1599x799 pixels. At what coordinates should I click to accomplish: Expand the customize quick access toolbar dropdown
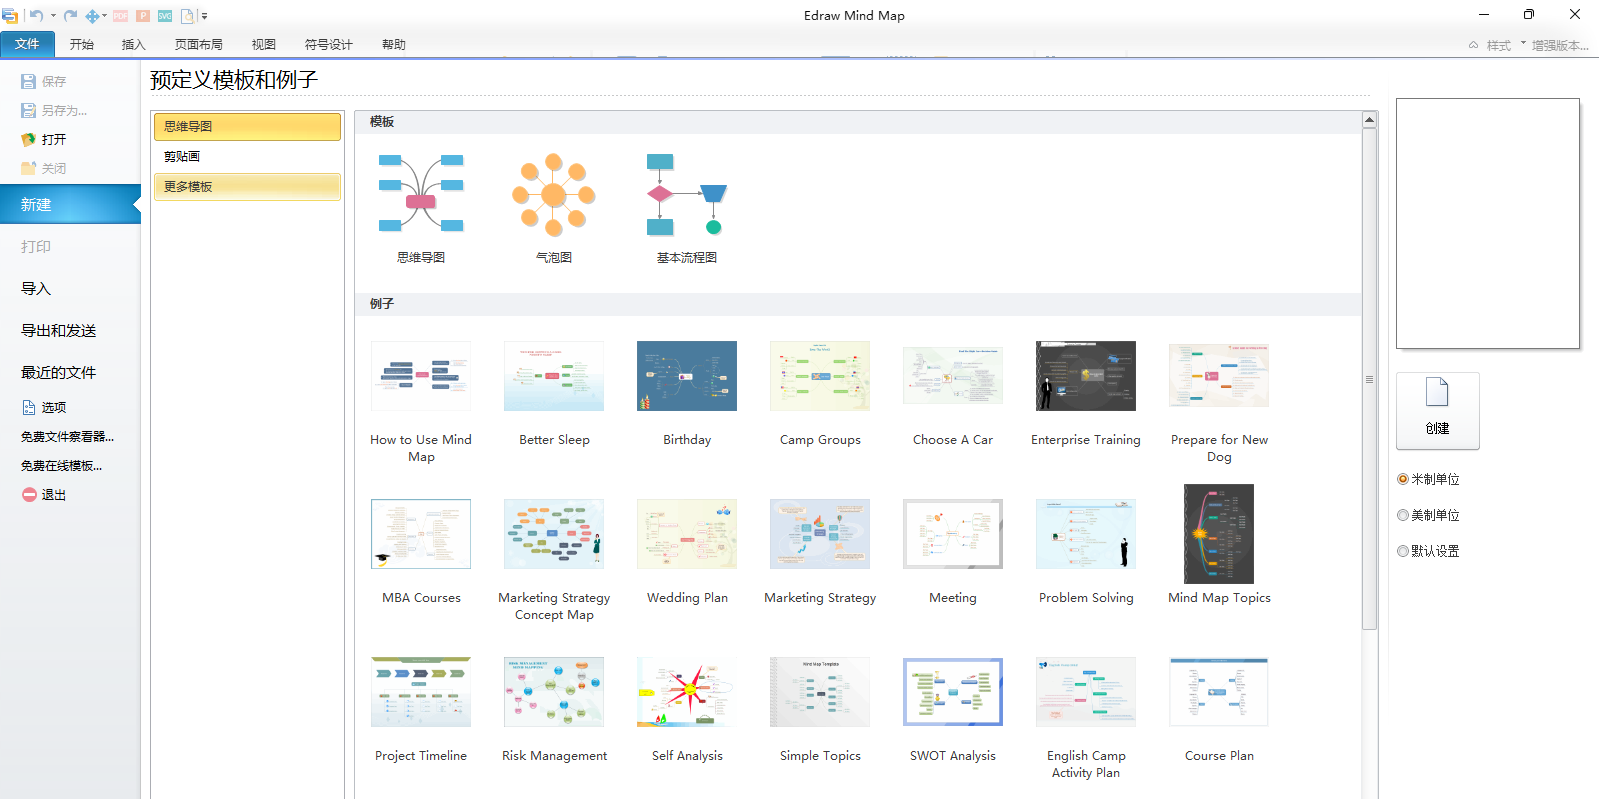pyautogui.click(x=205, y=15)
